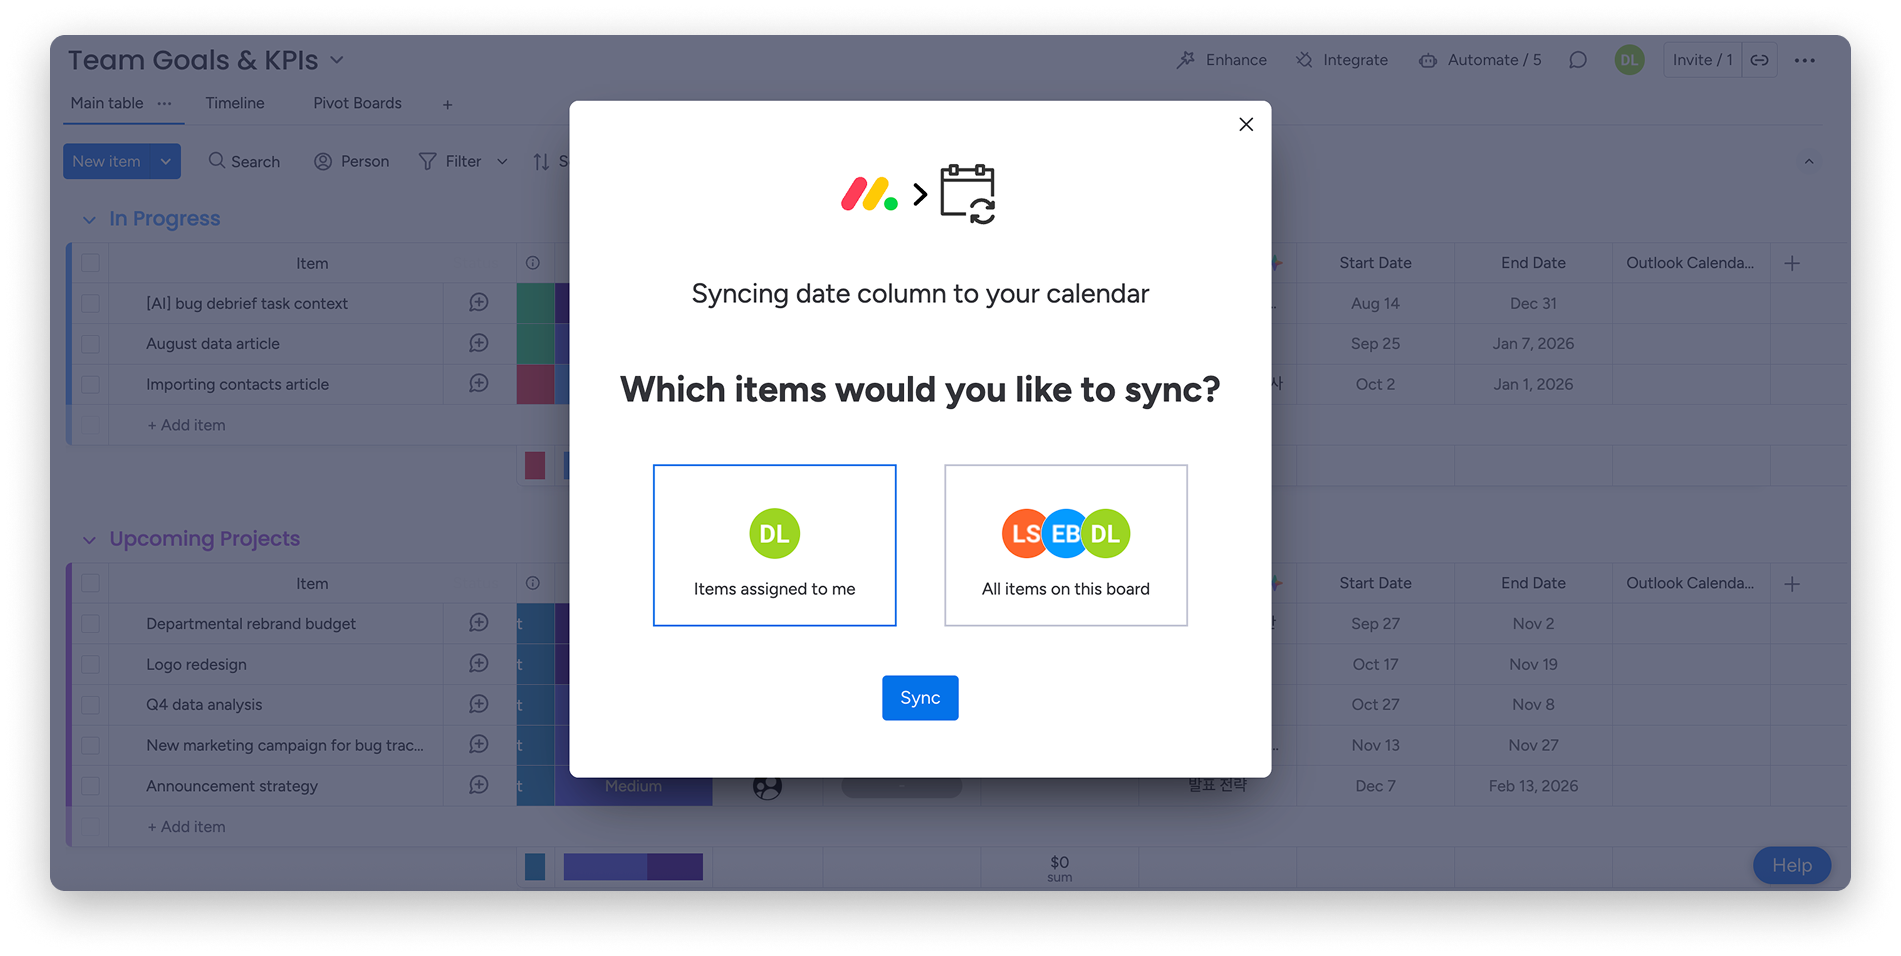Toggle the select-all checkbox in In Progress
The image size is (1901, 956).
coord(91,263)
